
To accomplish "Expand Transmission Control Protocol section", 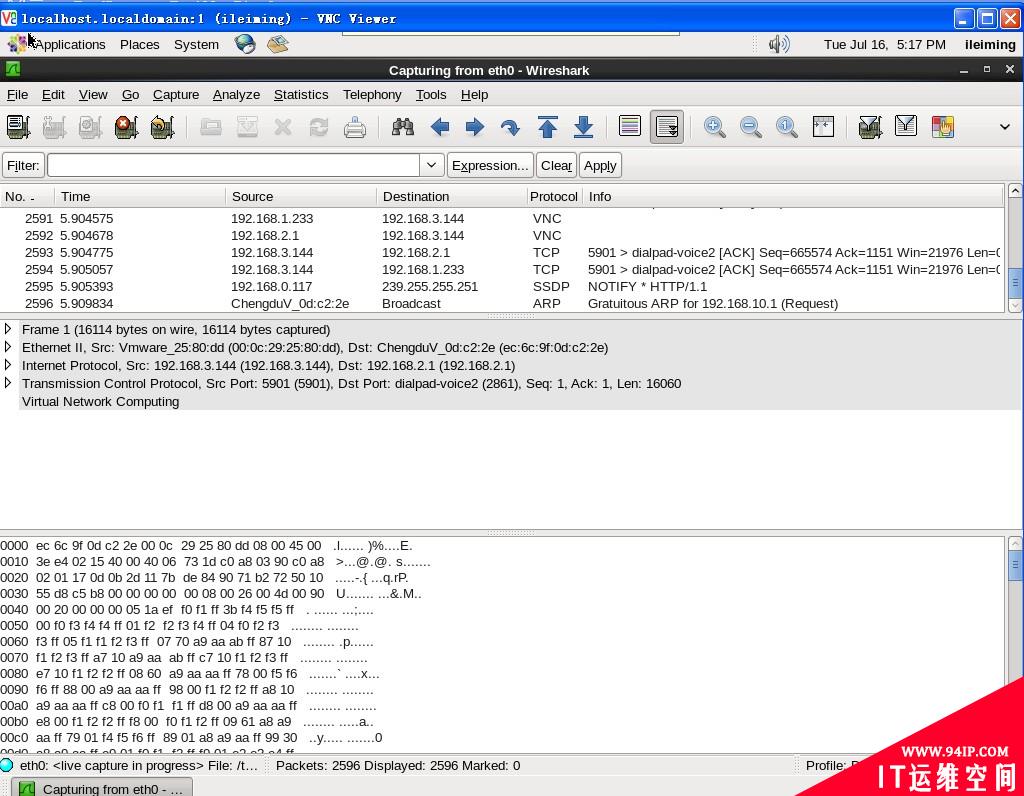I will tap(8, 383).
